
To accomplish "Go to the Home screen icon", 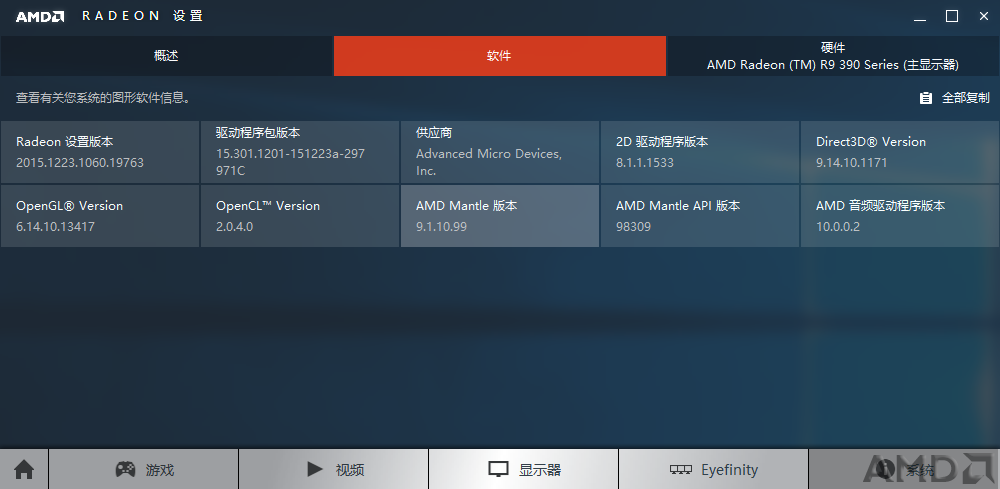I will 24,470.
